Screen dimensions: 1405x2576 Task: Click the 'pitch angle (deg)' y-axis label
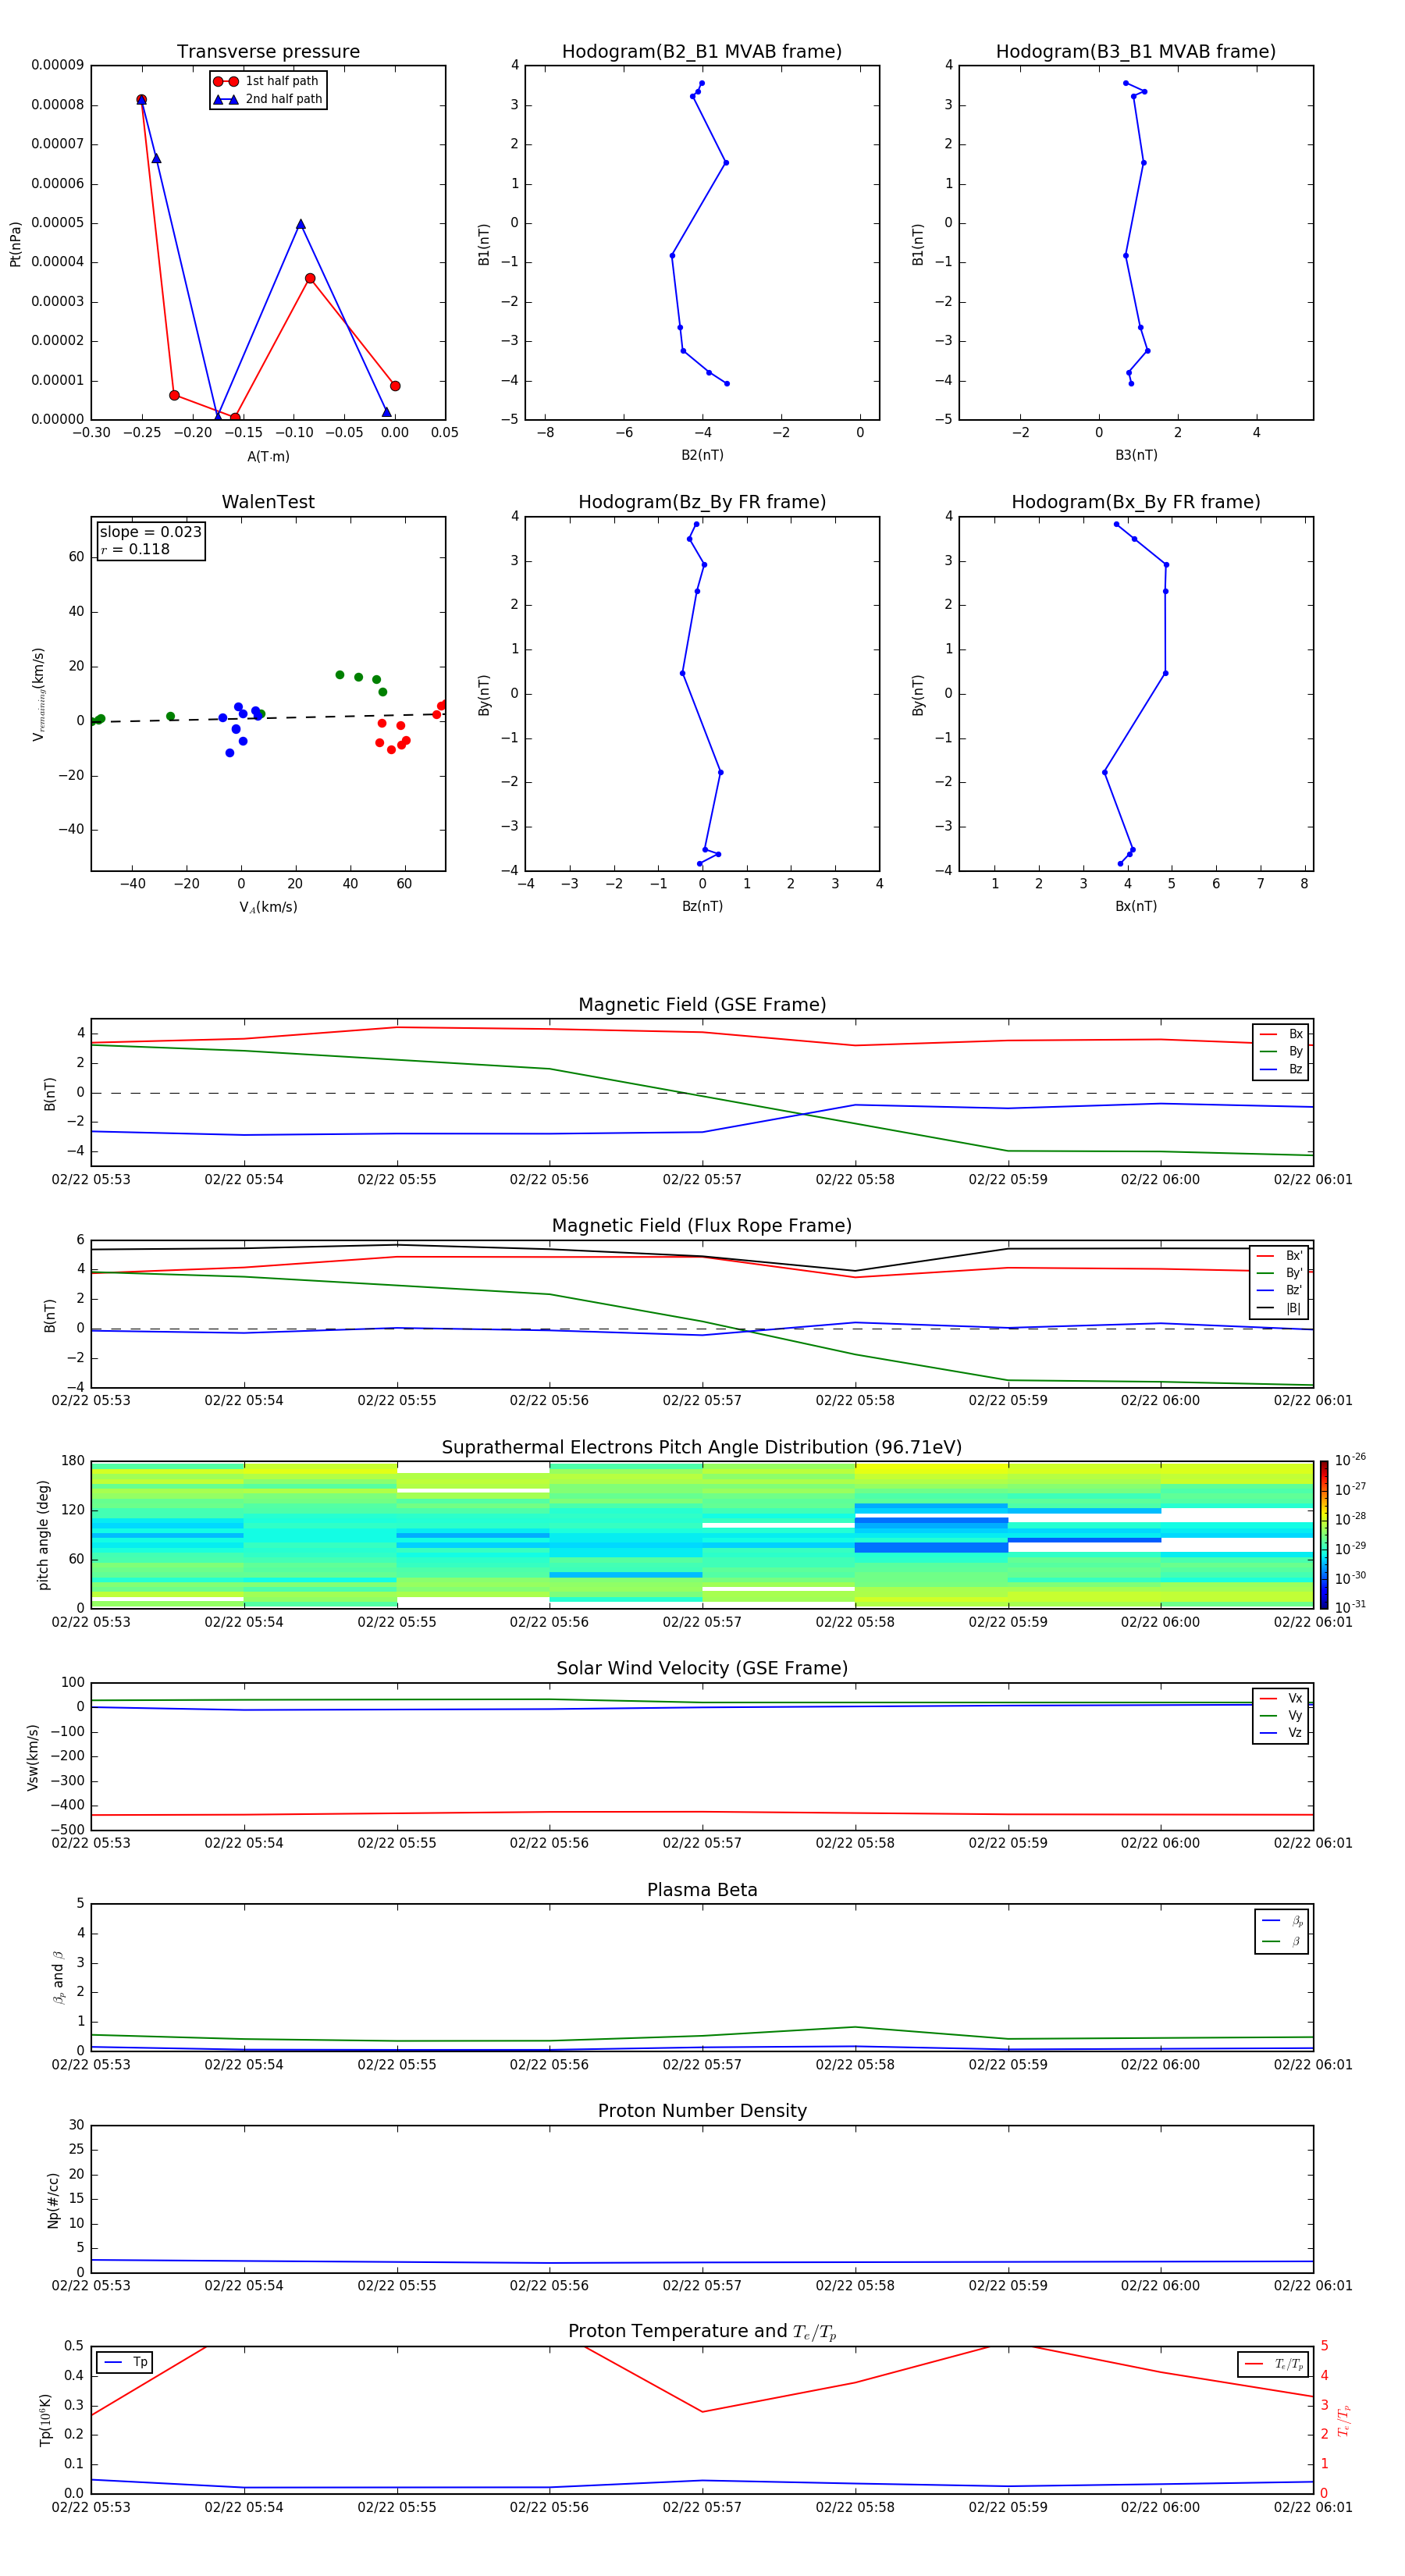(x=43, y=1534)
